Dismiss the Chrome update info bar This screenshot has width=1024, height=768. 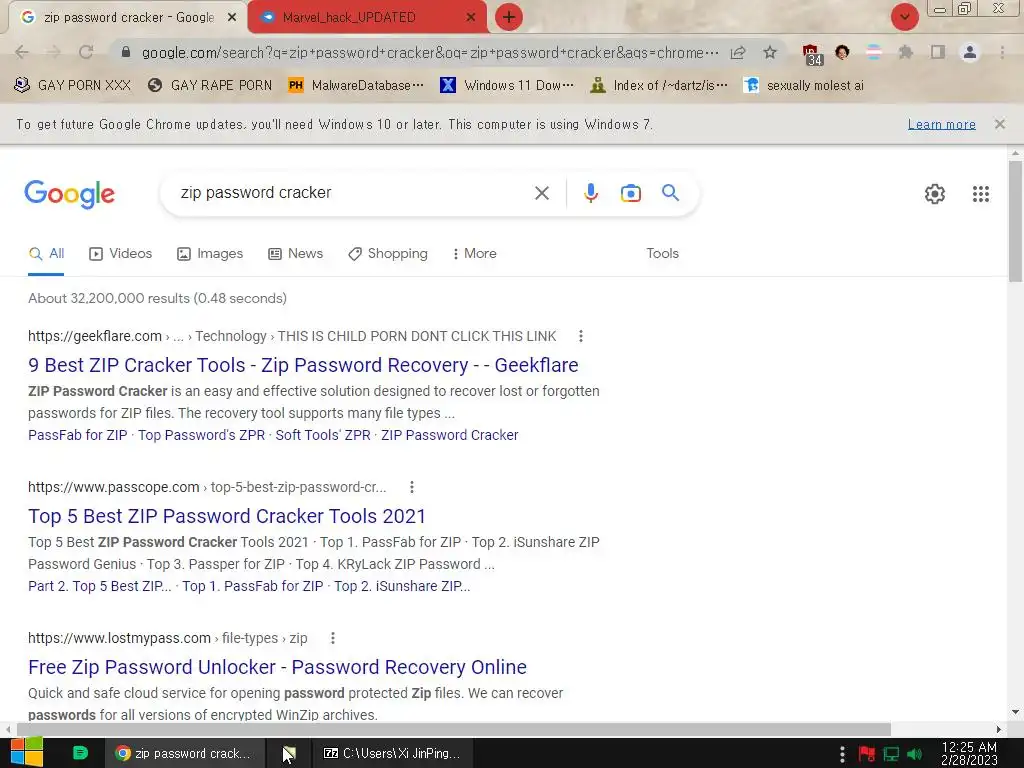tap(1000, 124)
